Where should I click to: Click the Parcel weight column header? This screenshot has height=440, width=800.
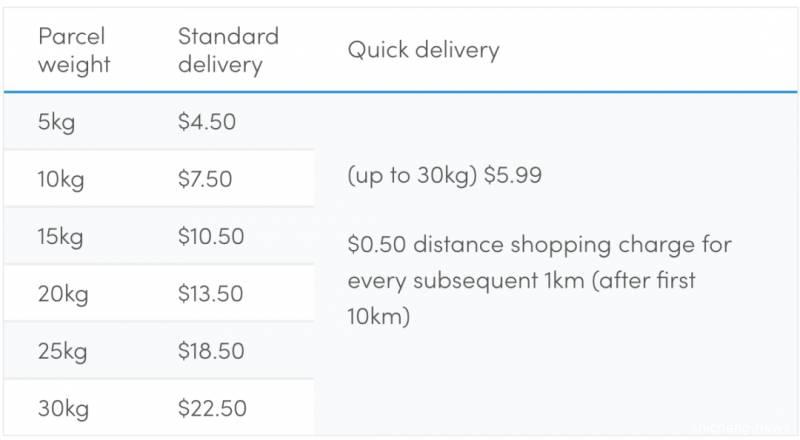74,50
